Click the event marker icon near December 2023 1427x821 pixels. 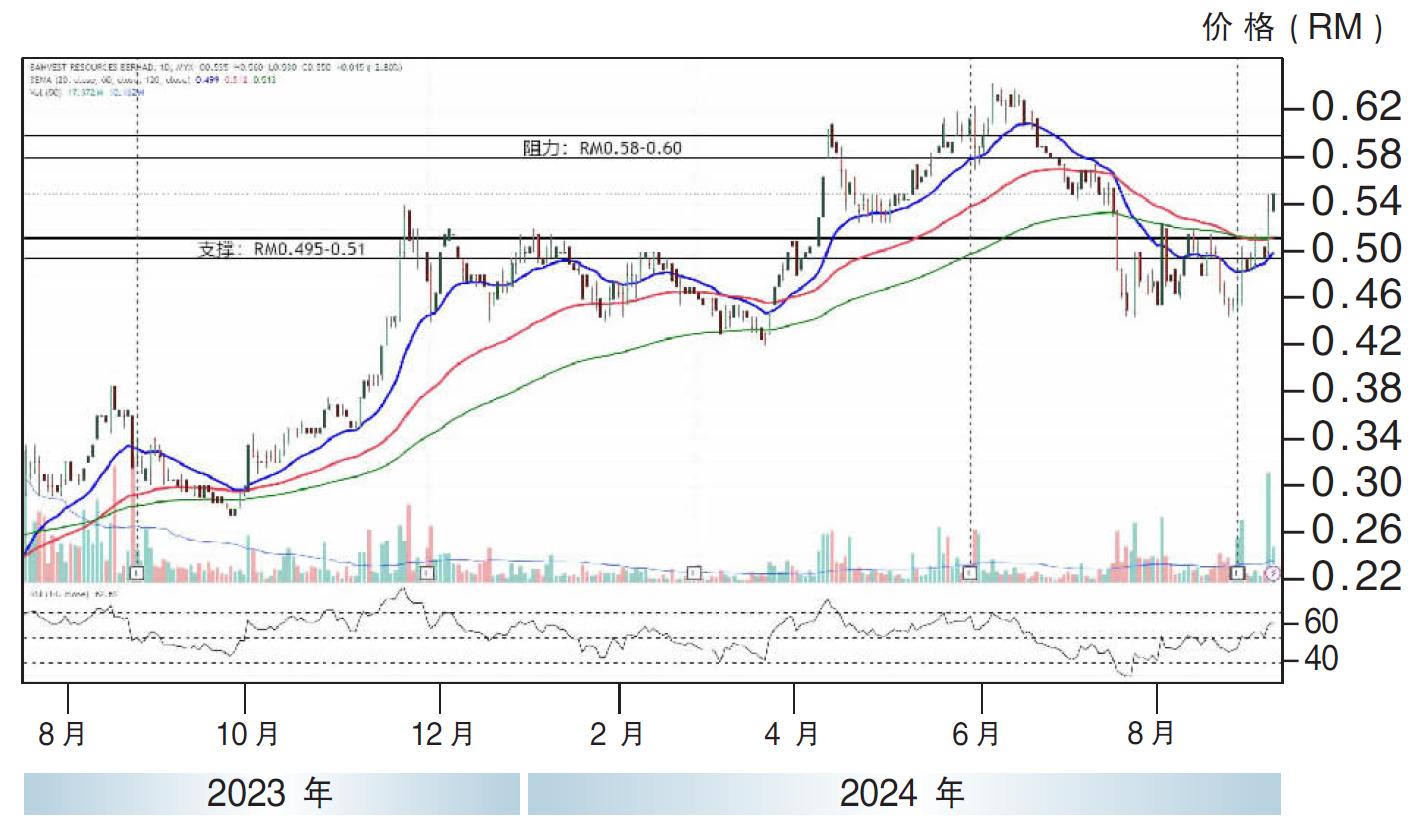coord(428,573)
